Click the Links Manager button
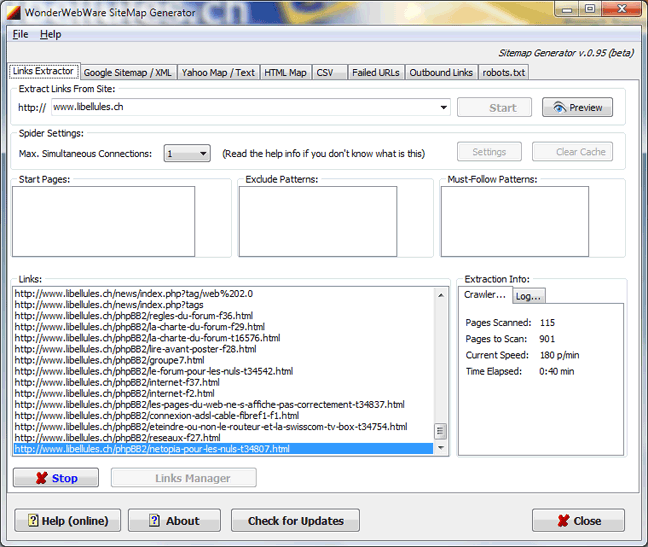648x547 pixels. pyautogui.click(x=183, y=478)
